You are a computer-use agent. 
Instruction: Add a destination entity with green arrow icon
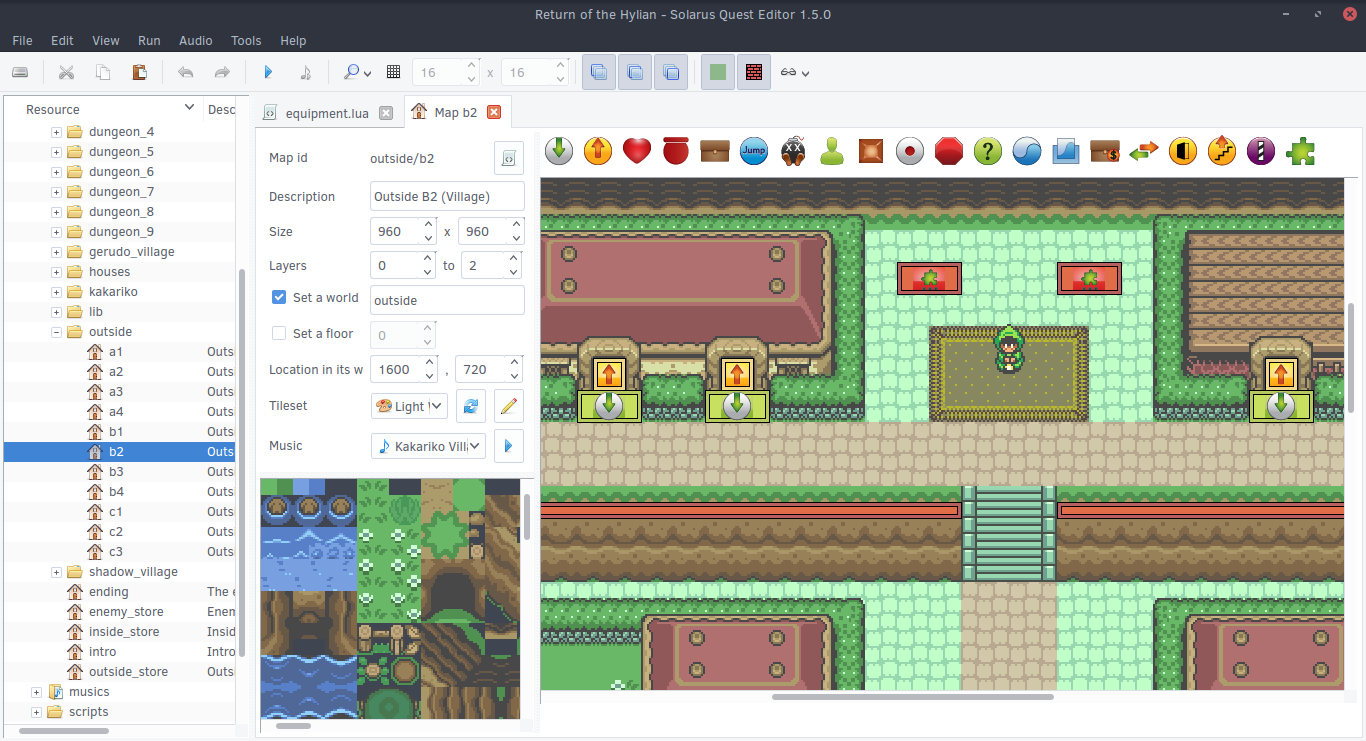point(559,151)
